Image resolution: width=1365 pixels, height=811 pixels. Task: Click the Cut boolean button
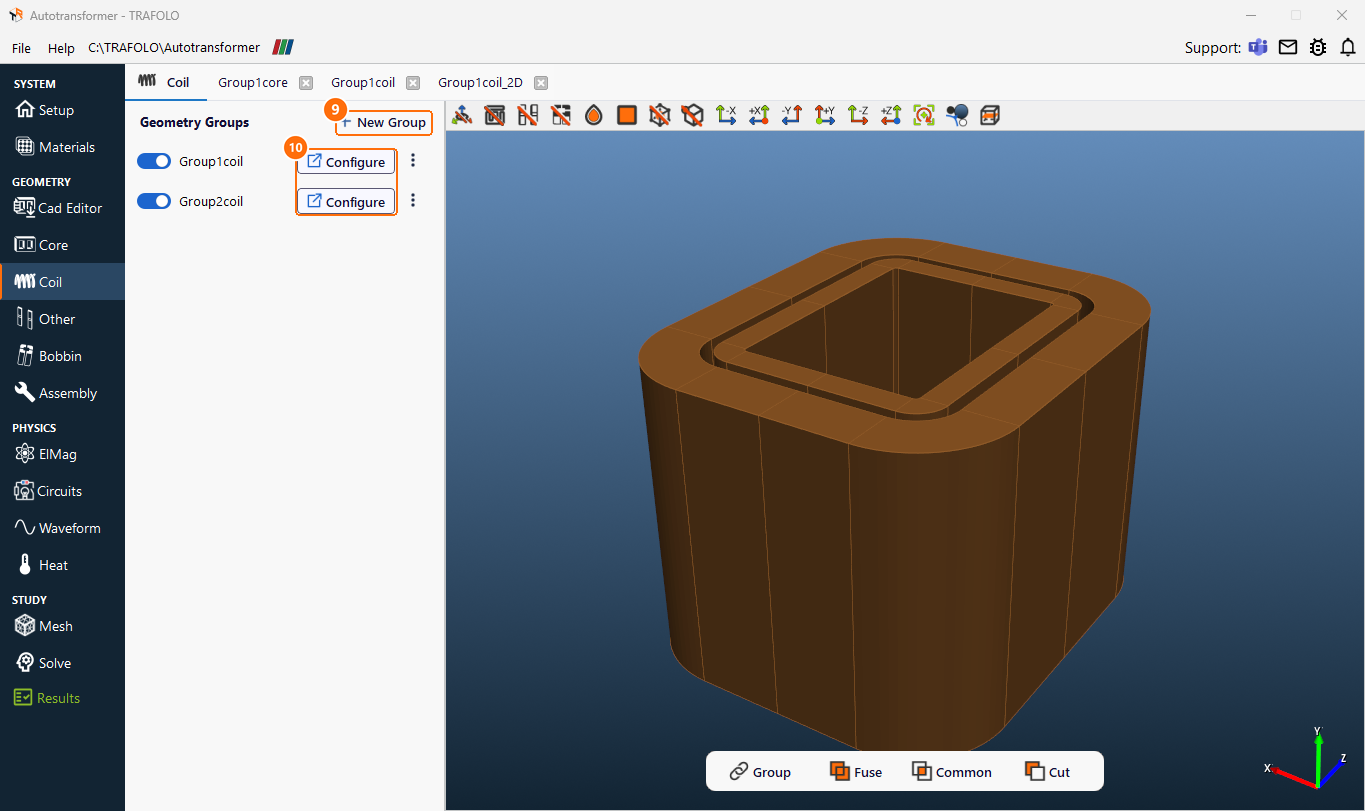coord(1047,771)
